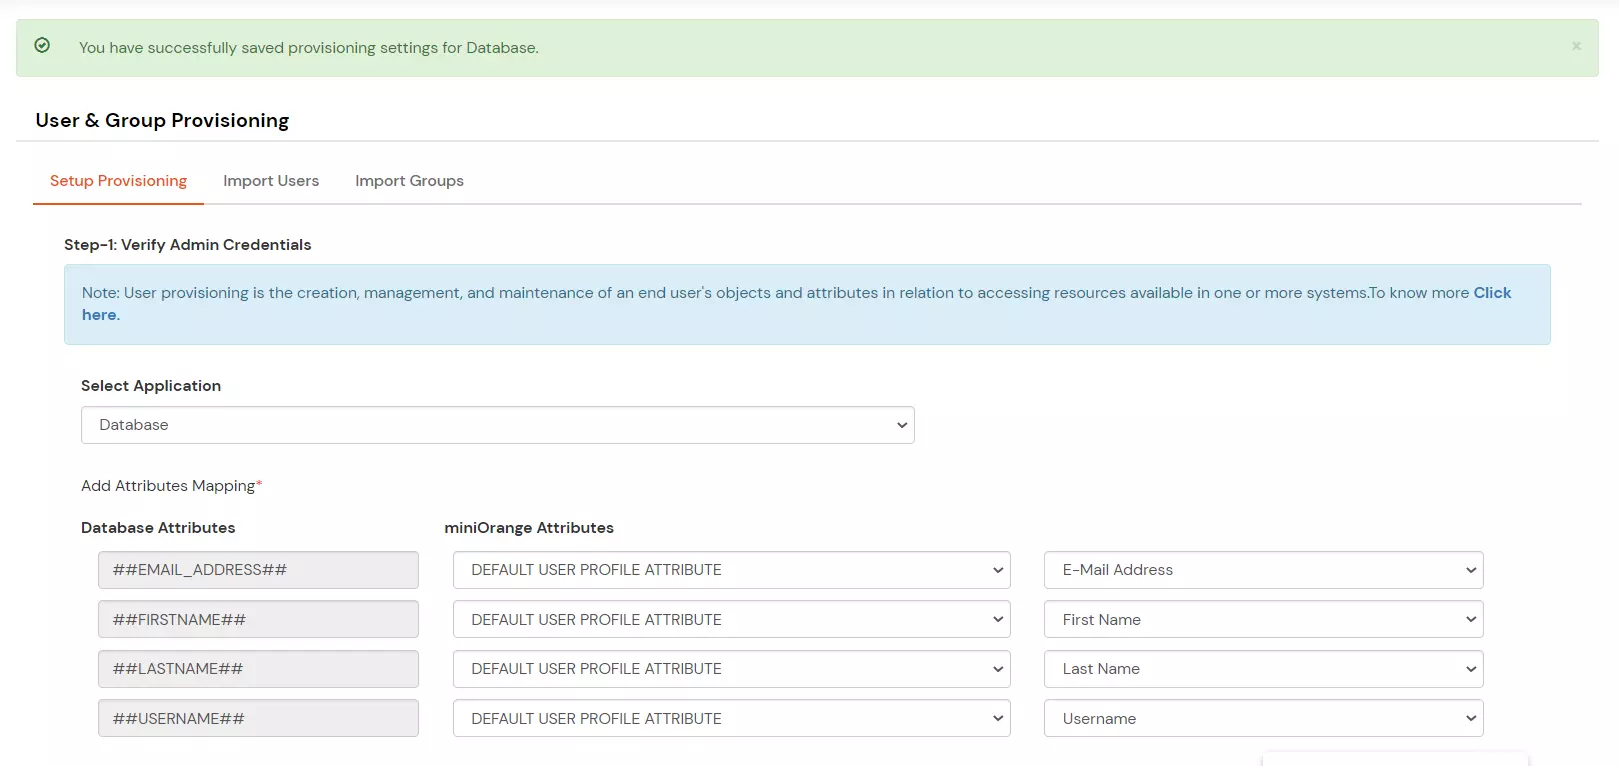Click the ##FIRSTNAME## attribute field
The height and width of the screenshot is (766, 1619).
258,620
